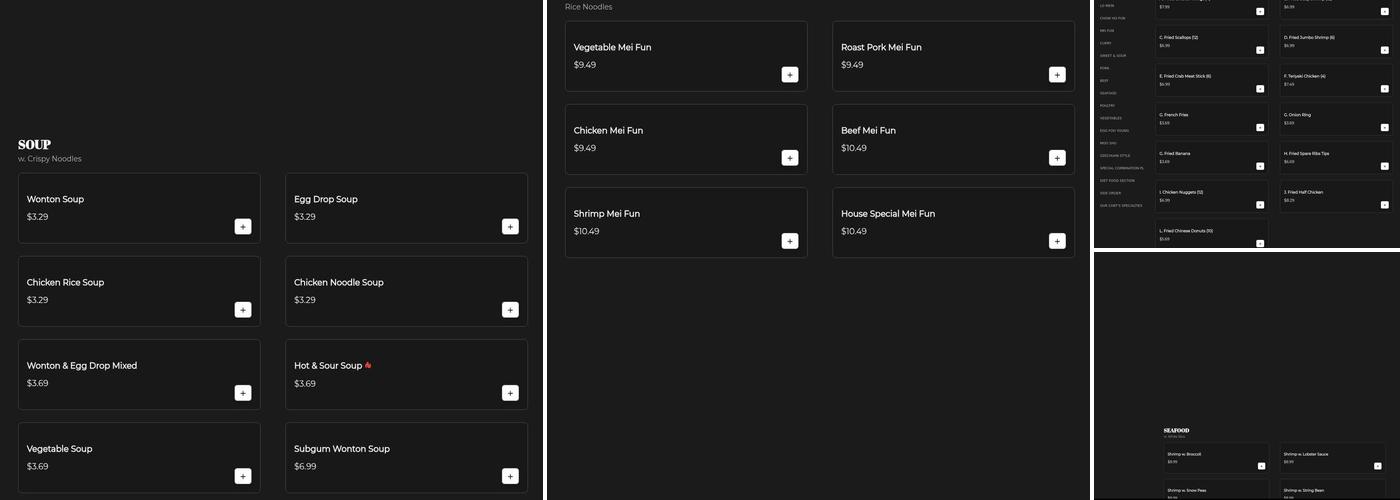Click plus on Hot & Sour Soup
1400x500 pixels.
pyautogui.click(x=510, y=393)
